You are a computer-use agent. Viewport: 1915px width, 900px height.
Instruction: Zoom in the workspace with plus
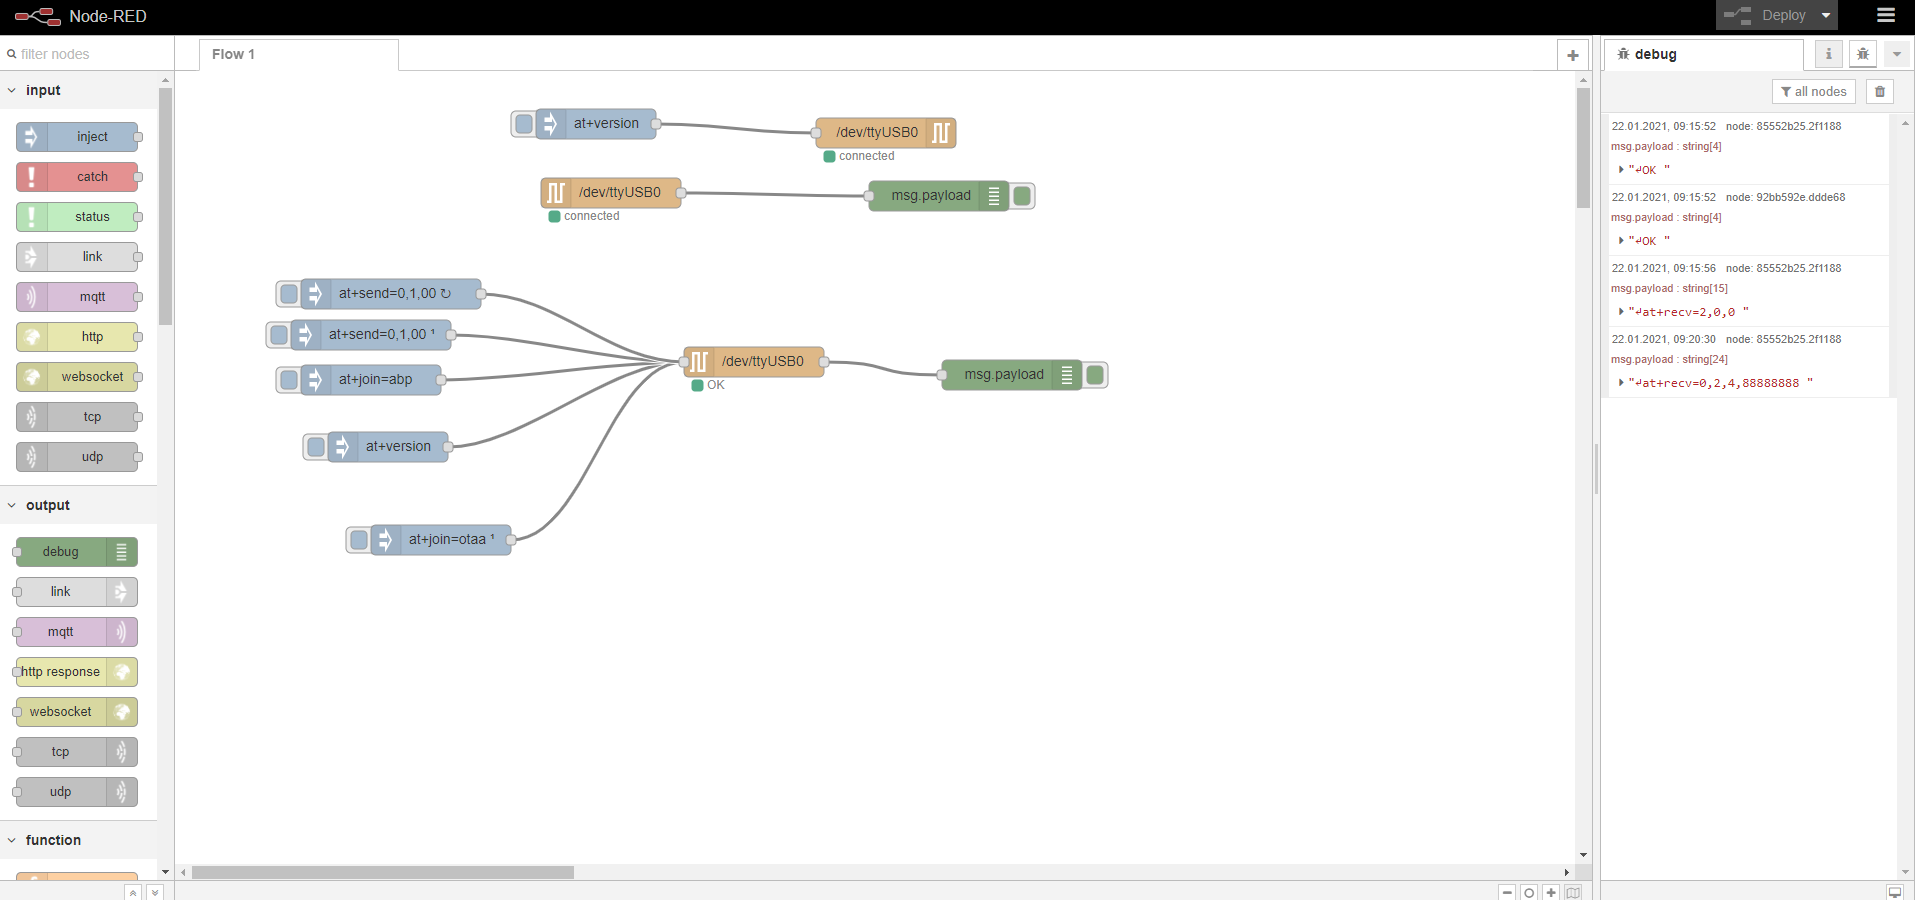[1551, 892]
